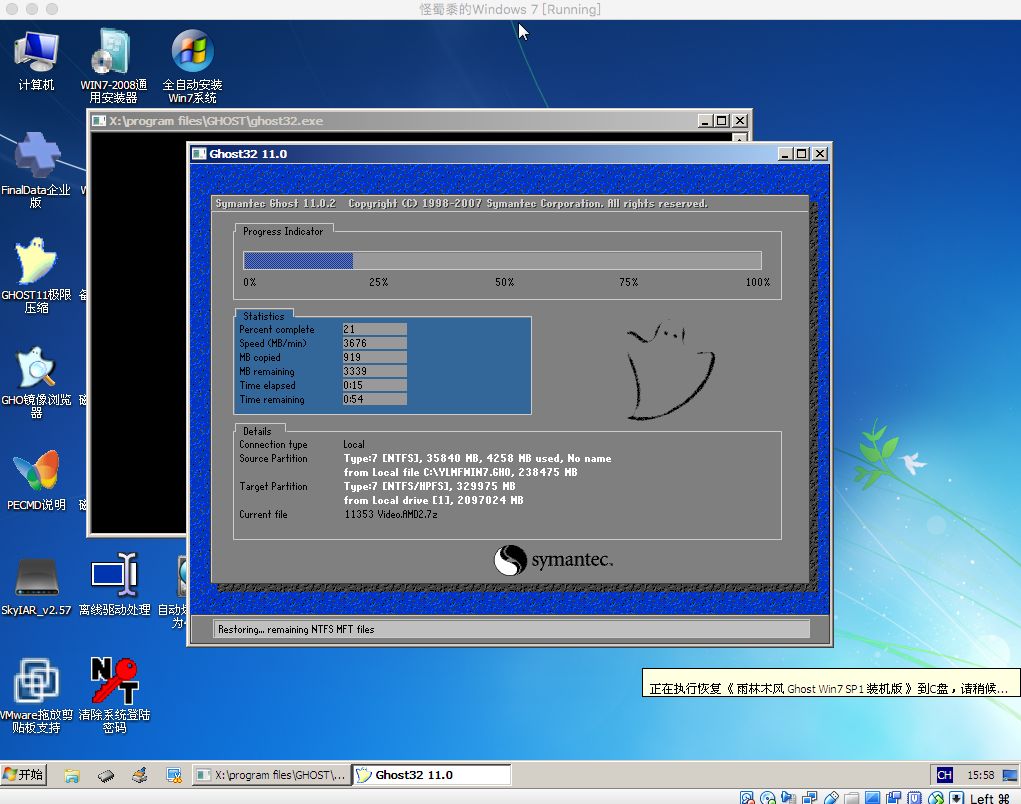Activate Ghost32 11.0 taskbar button
The image size is (1021, 804).
pos(432,775)
